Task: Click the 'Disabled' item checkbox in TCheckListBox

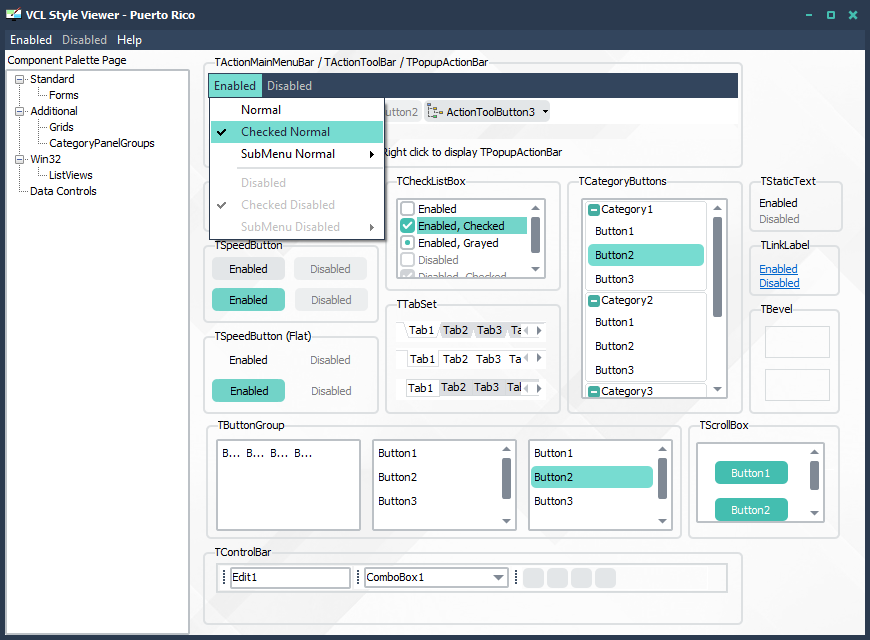Action: click(407, 260)
